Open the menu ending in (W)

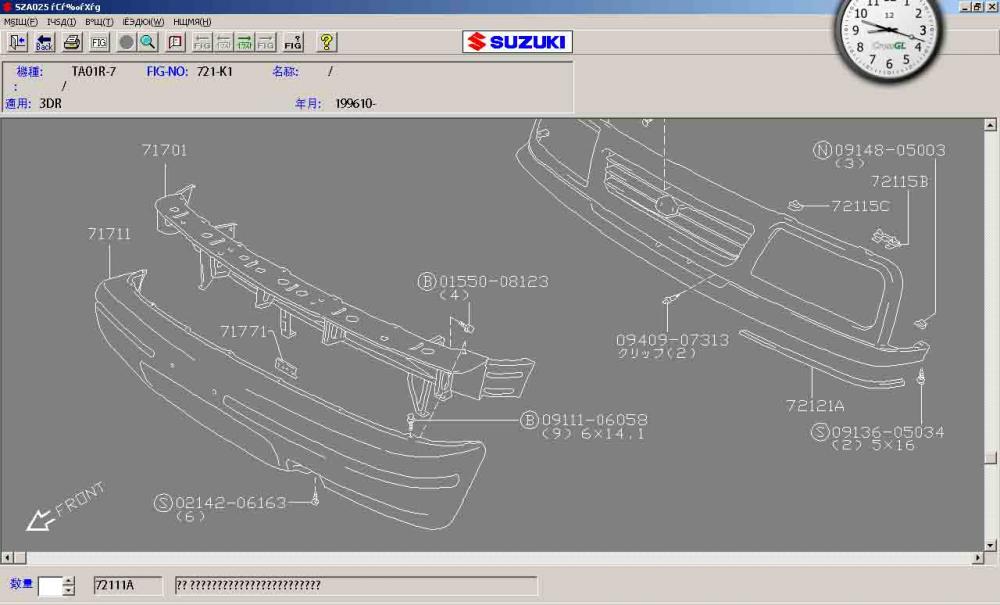point(143,22)
